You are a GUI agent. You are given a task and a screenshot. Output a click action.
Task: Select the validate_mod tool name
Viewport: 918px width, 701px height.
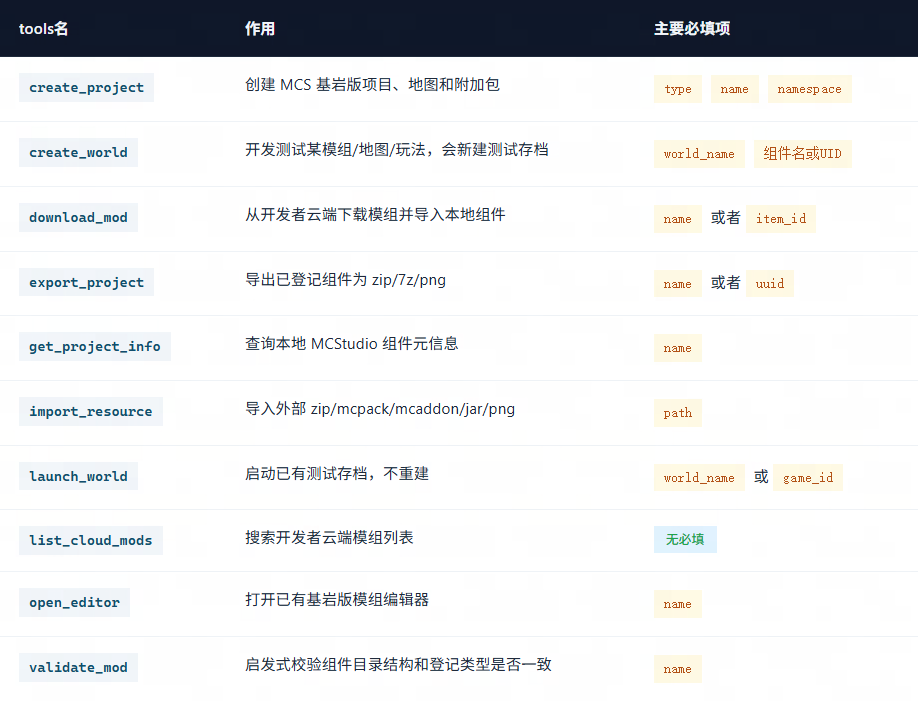tap(78, 667)
